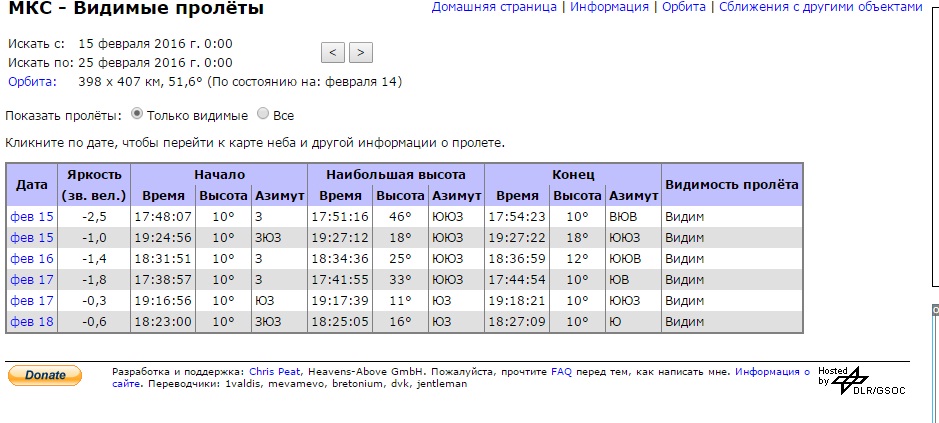Click the brightness value '-1,4'
This screenshot has height=423, width=939.
(x=94, y=259)
